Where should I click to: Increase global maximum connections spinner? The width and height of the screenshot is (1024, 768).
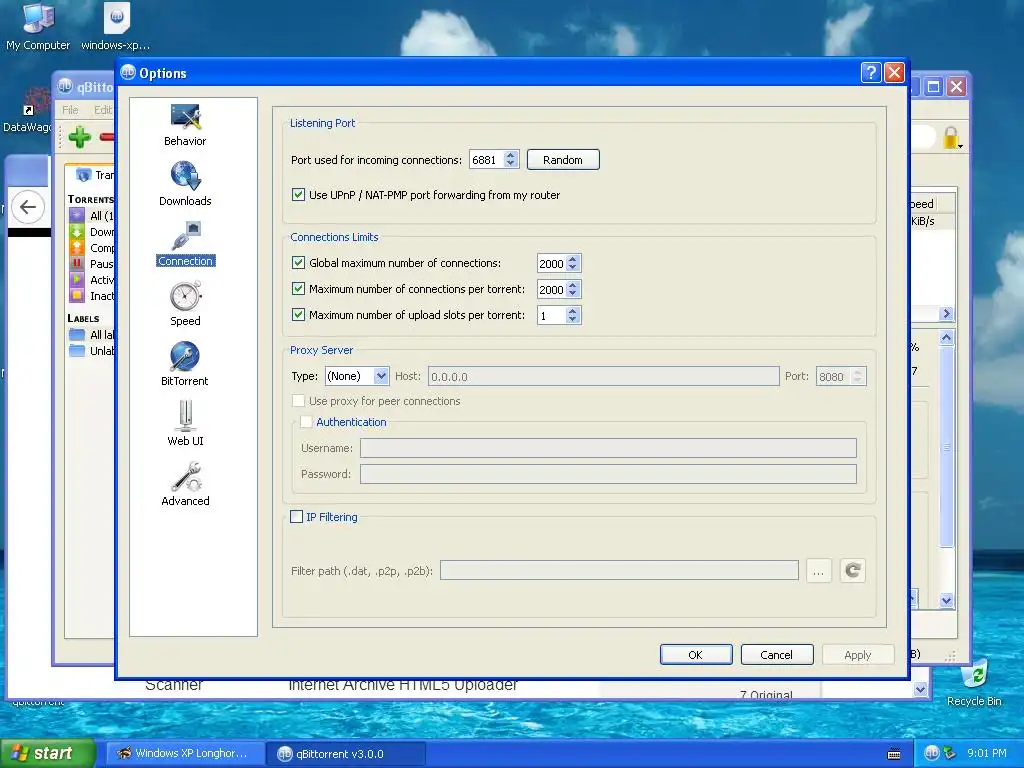(x=573, y=259)
